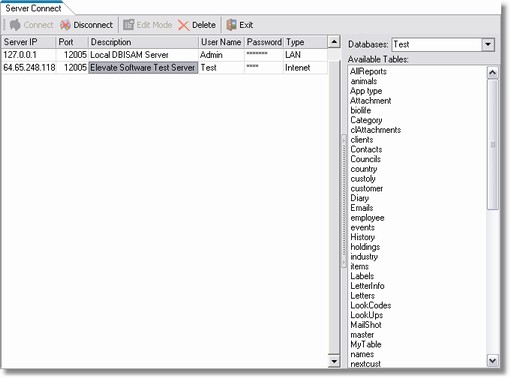The image size is (510, 378).
Task: Select Local DBISAM Server description
Action: tap(143, 55)
